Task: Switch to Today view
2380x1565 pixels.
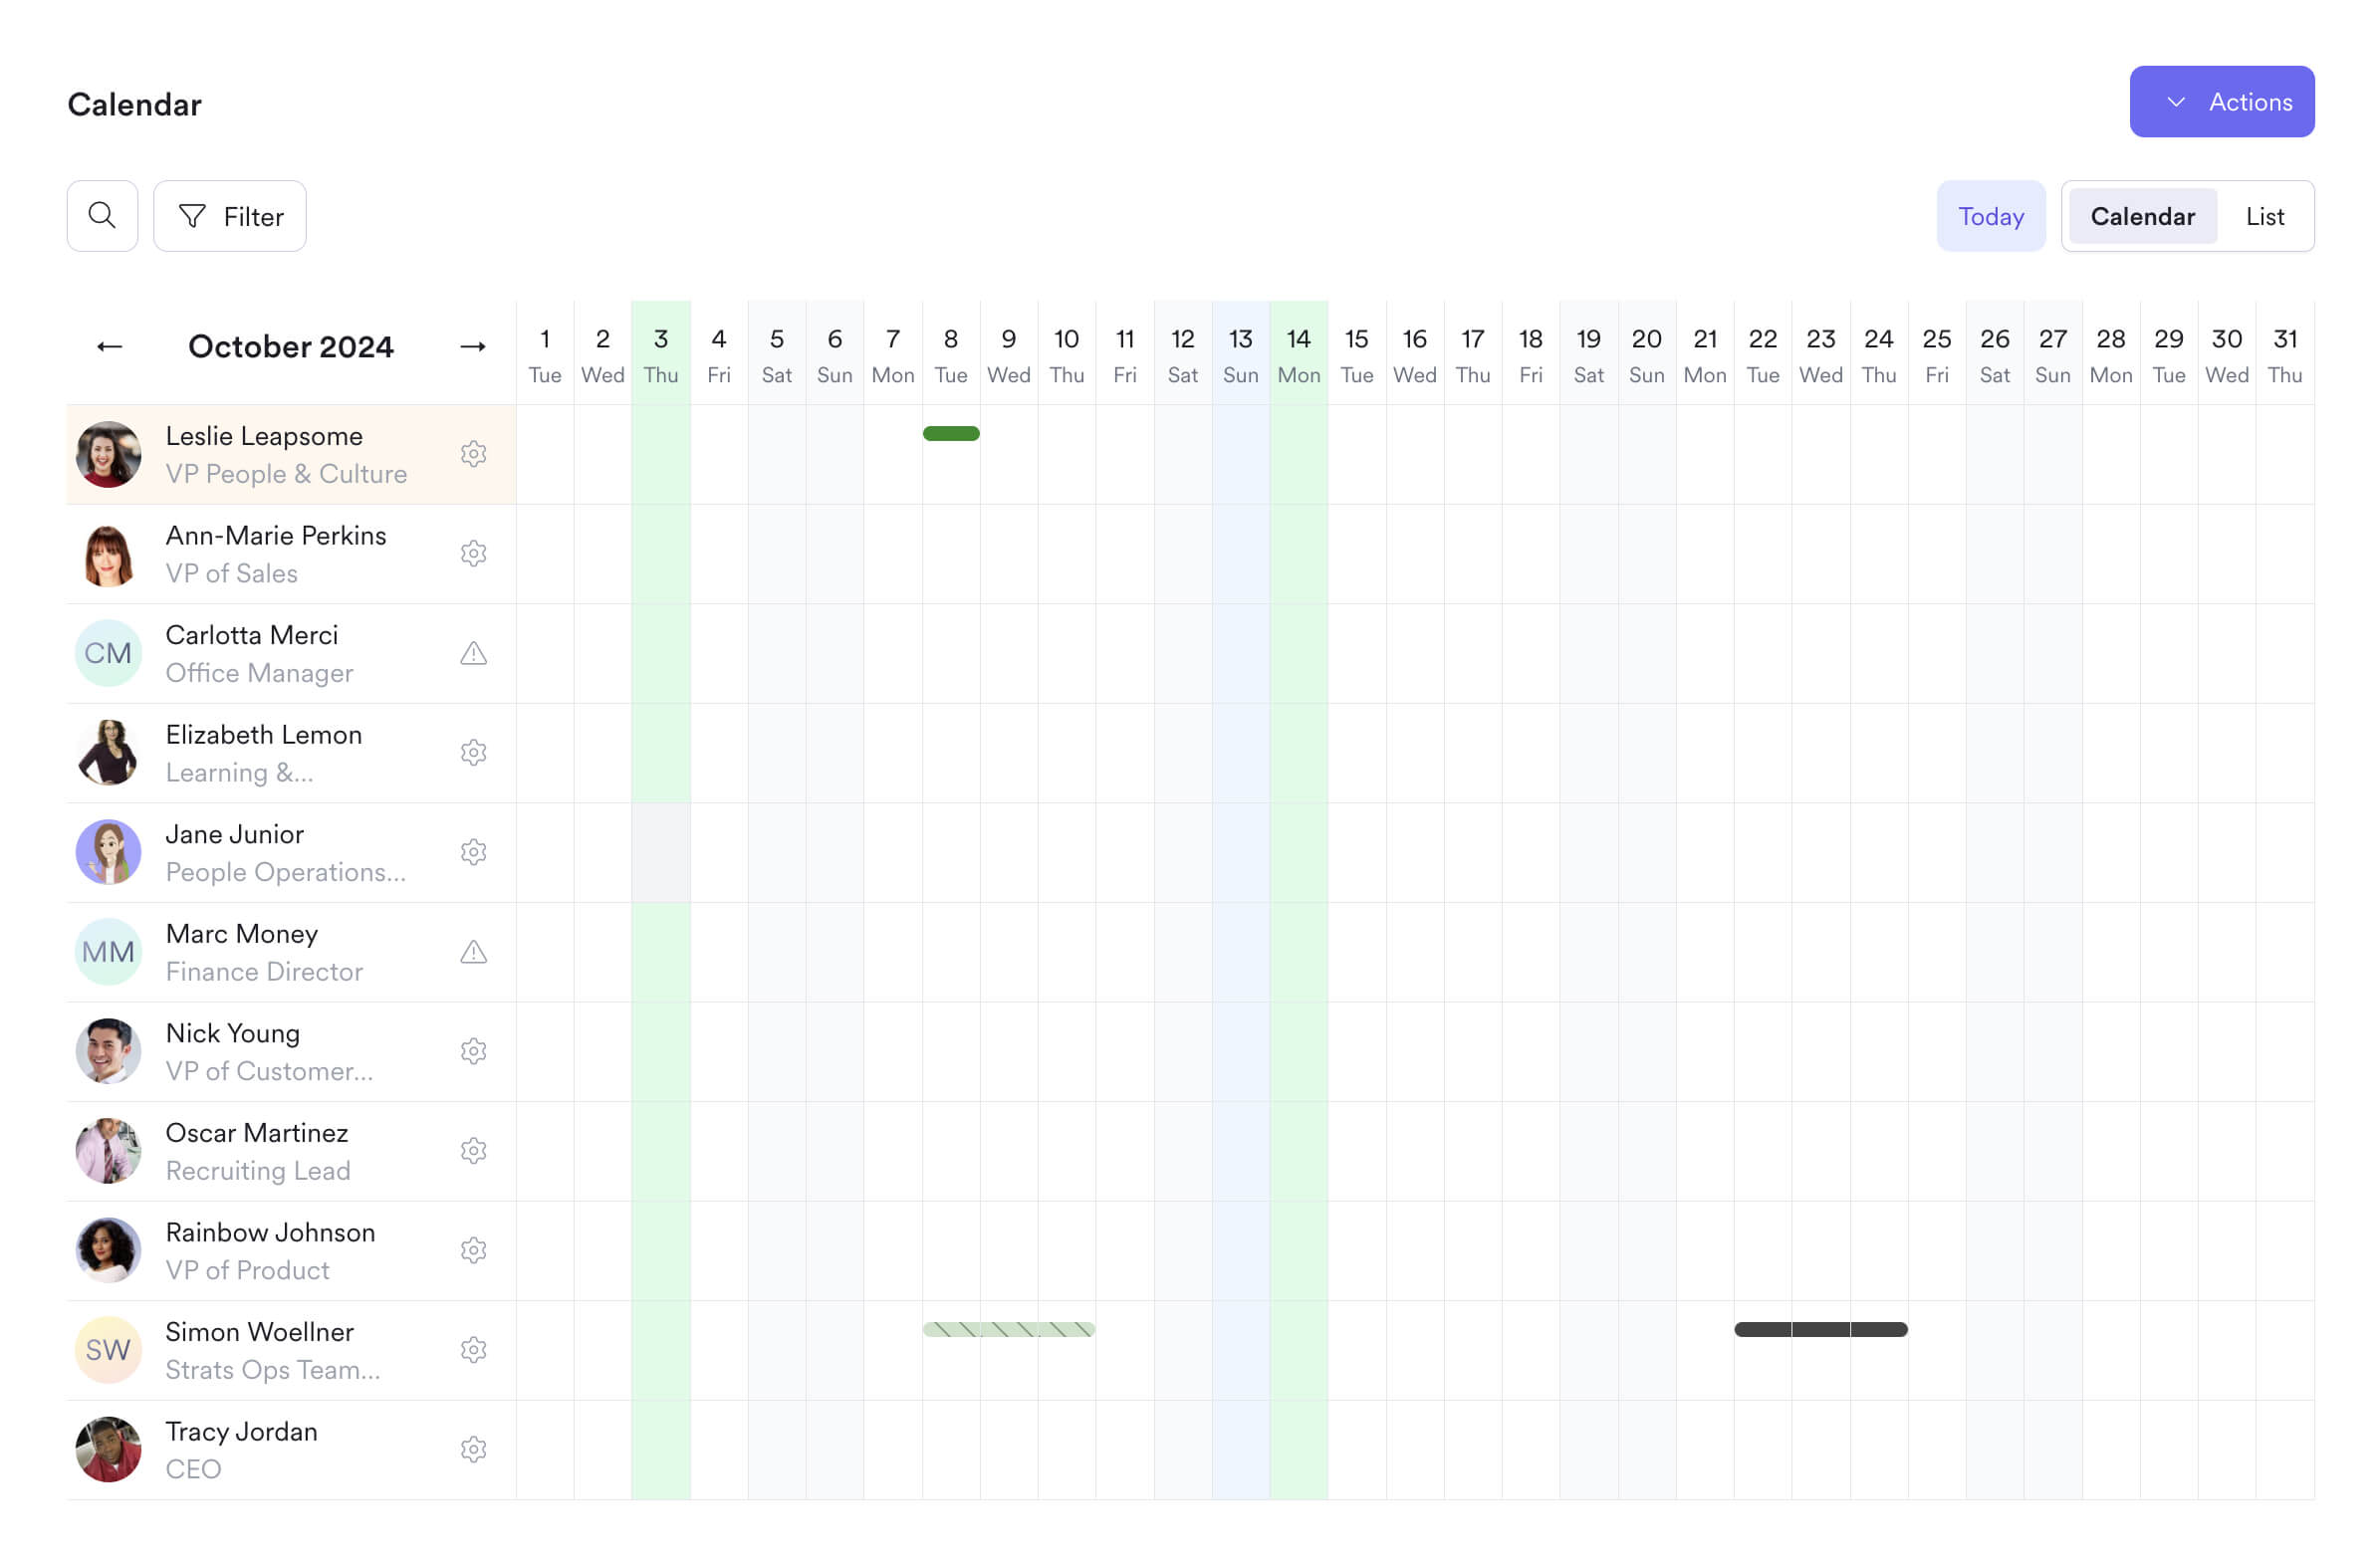Action: coord(1992,215)
